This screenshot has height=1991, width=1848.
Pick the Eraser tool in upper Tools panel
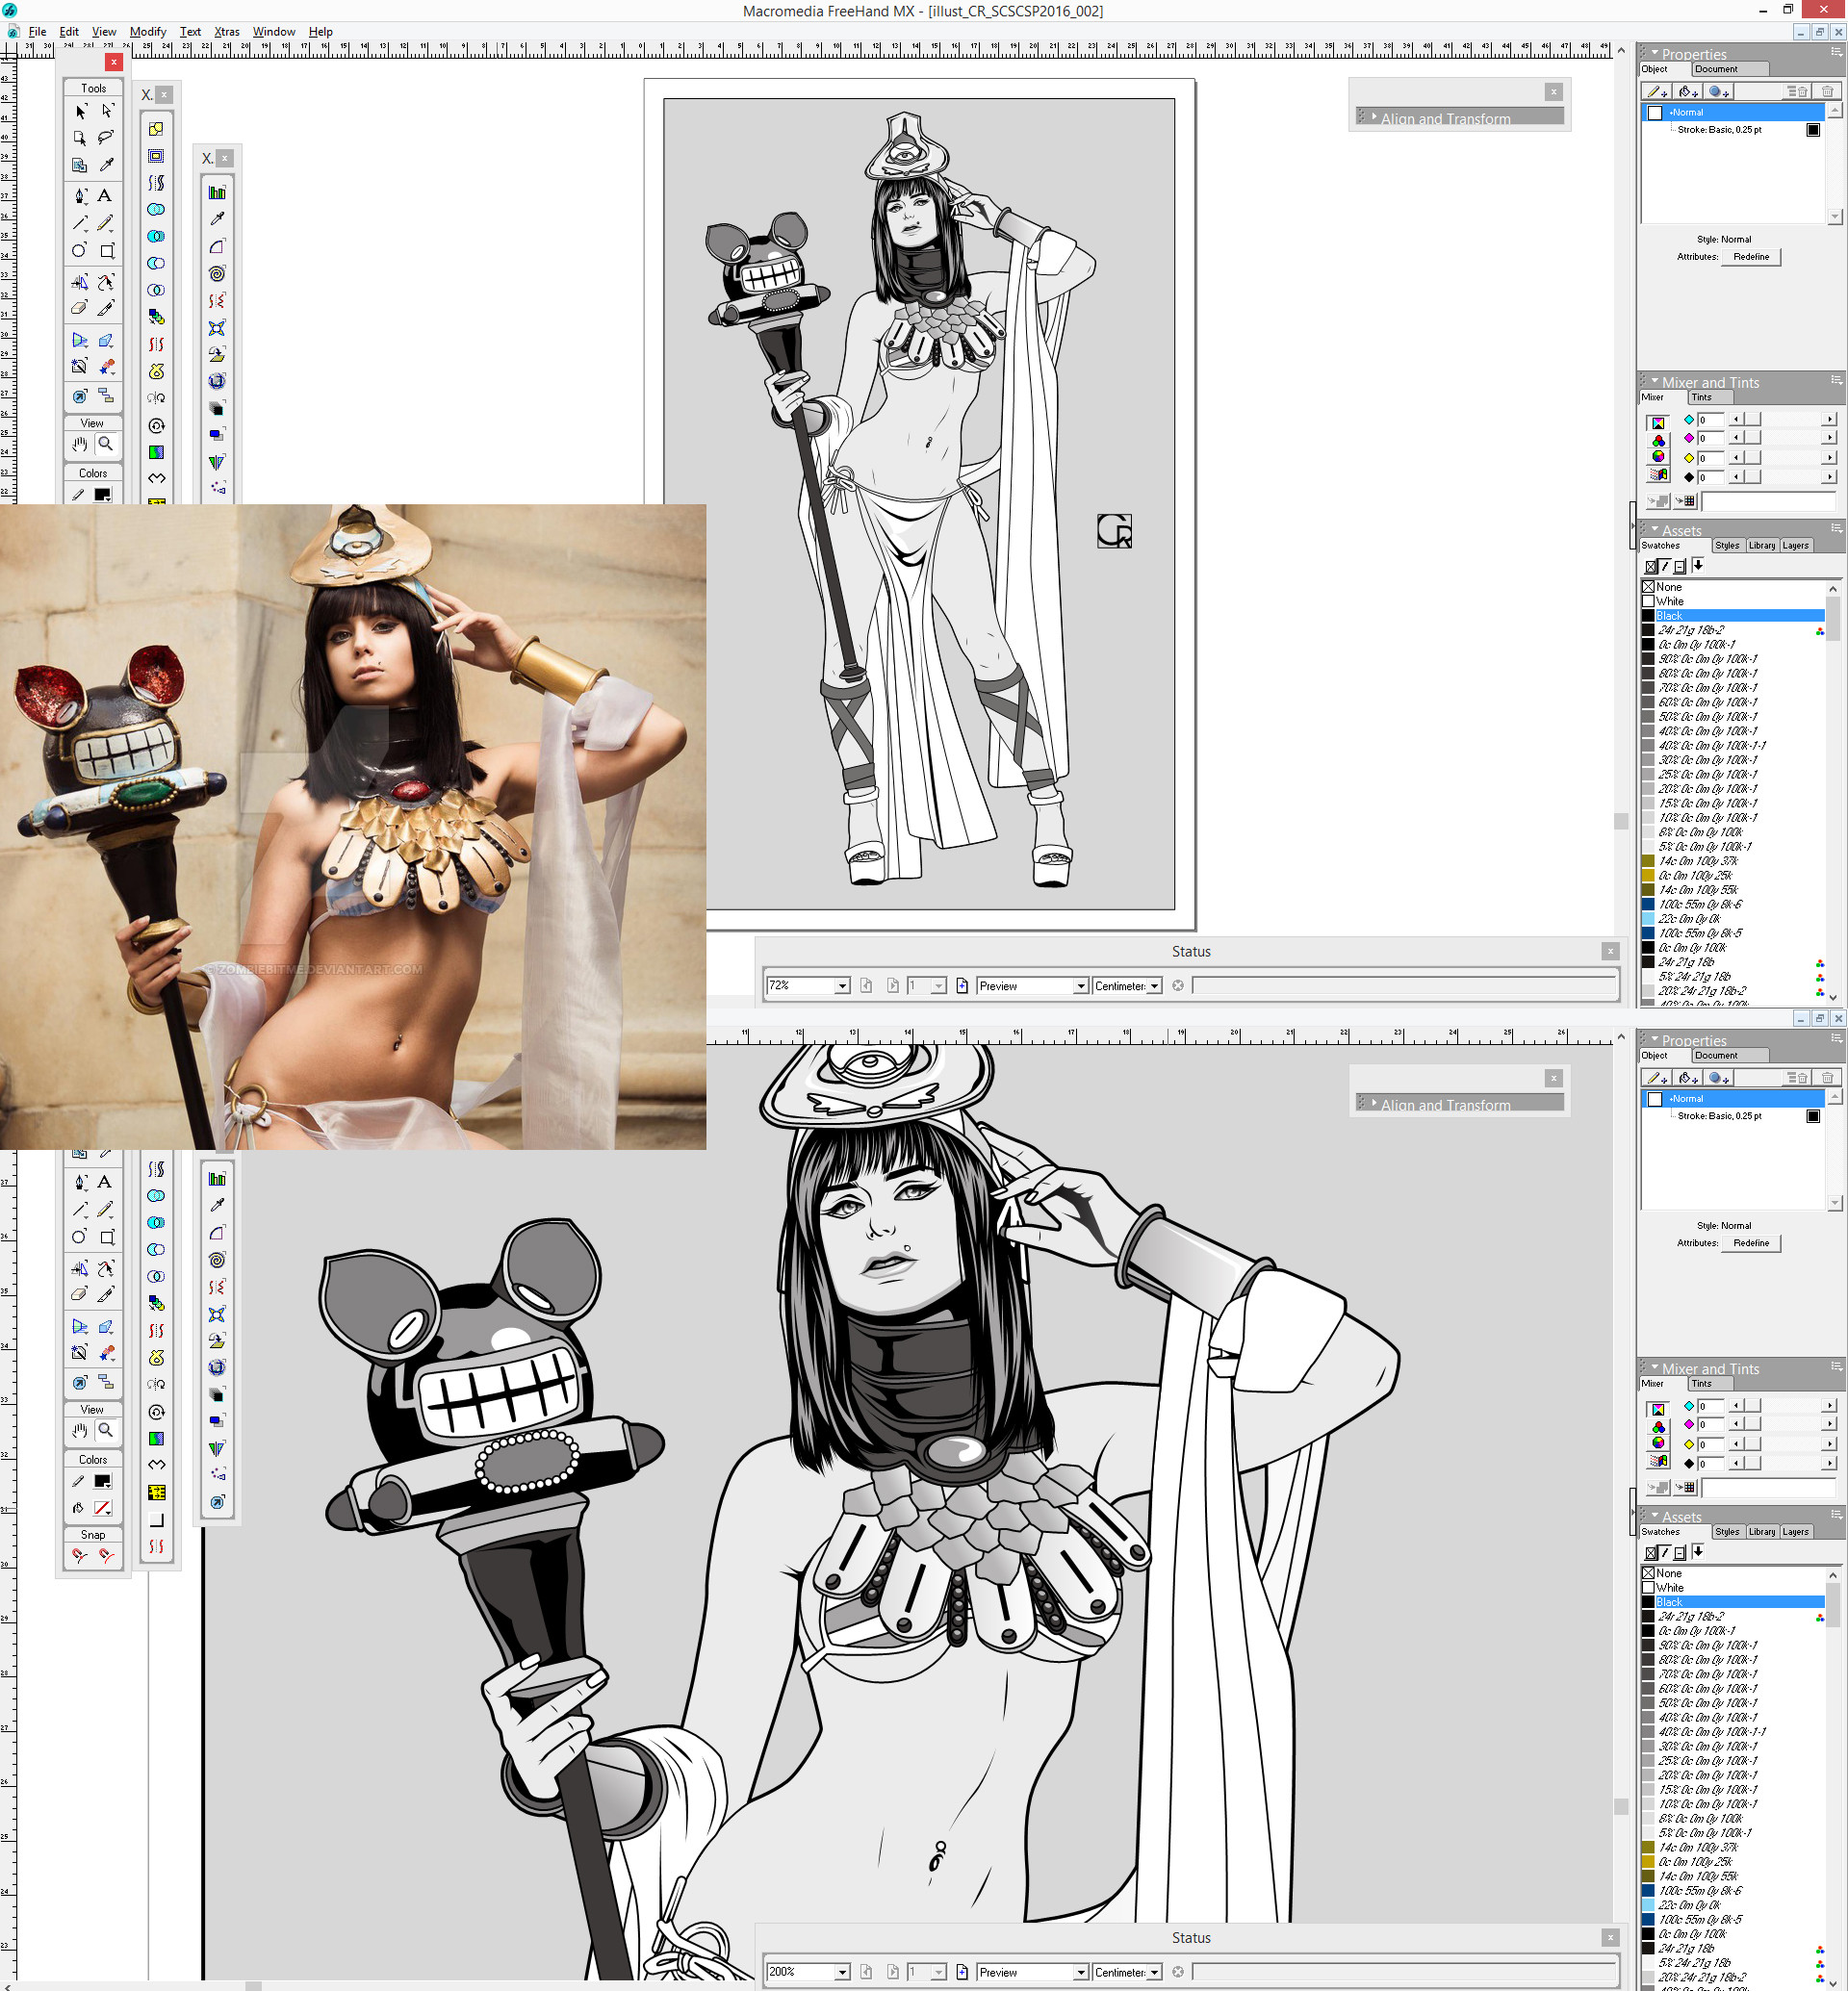click(80, 309)
